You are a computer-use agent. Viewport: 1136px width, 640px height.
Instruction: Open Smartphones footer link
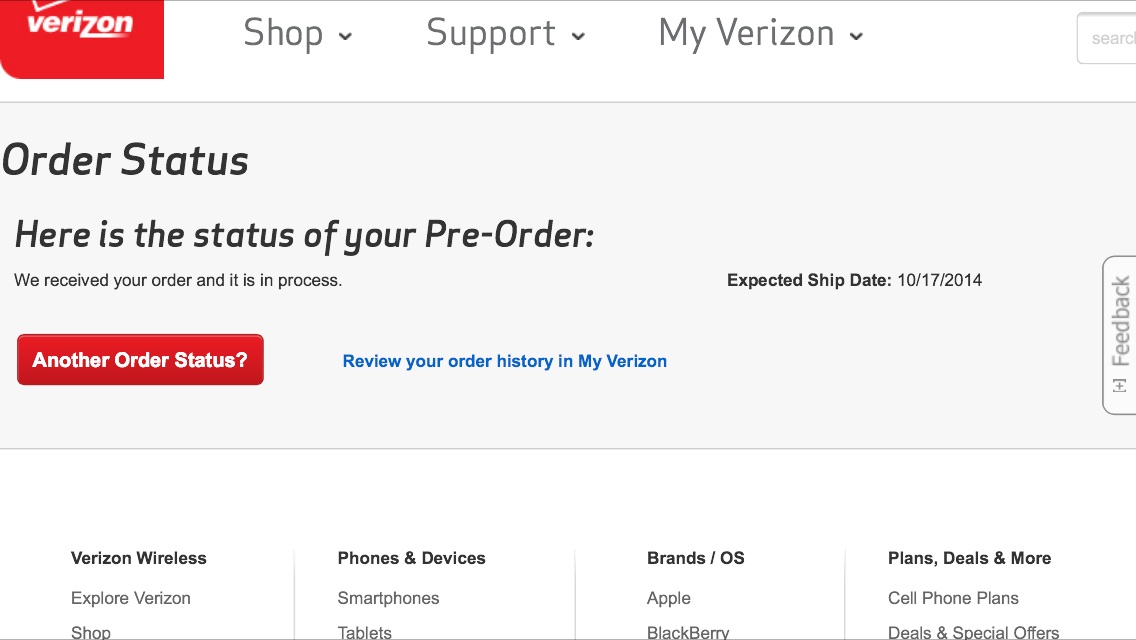[388, 598]
